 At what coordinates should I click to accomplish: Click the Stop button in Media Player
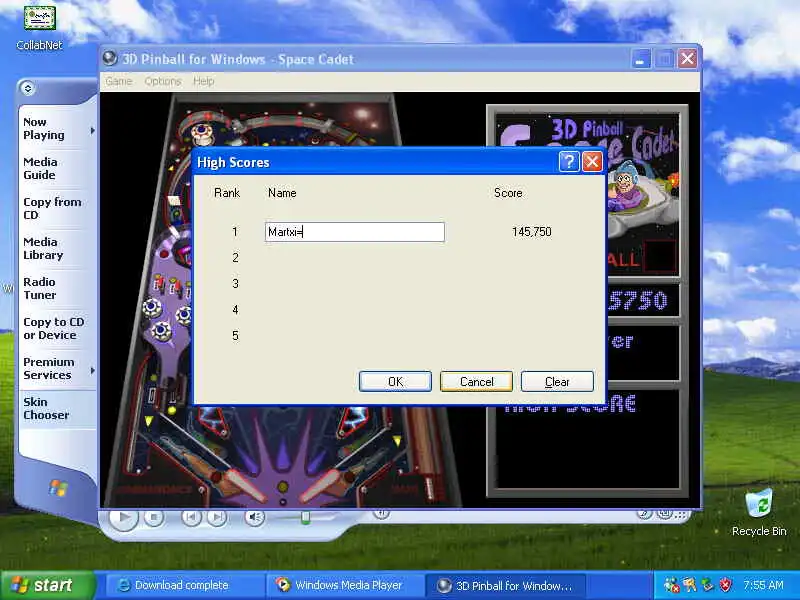[x=154, y=518]
